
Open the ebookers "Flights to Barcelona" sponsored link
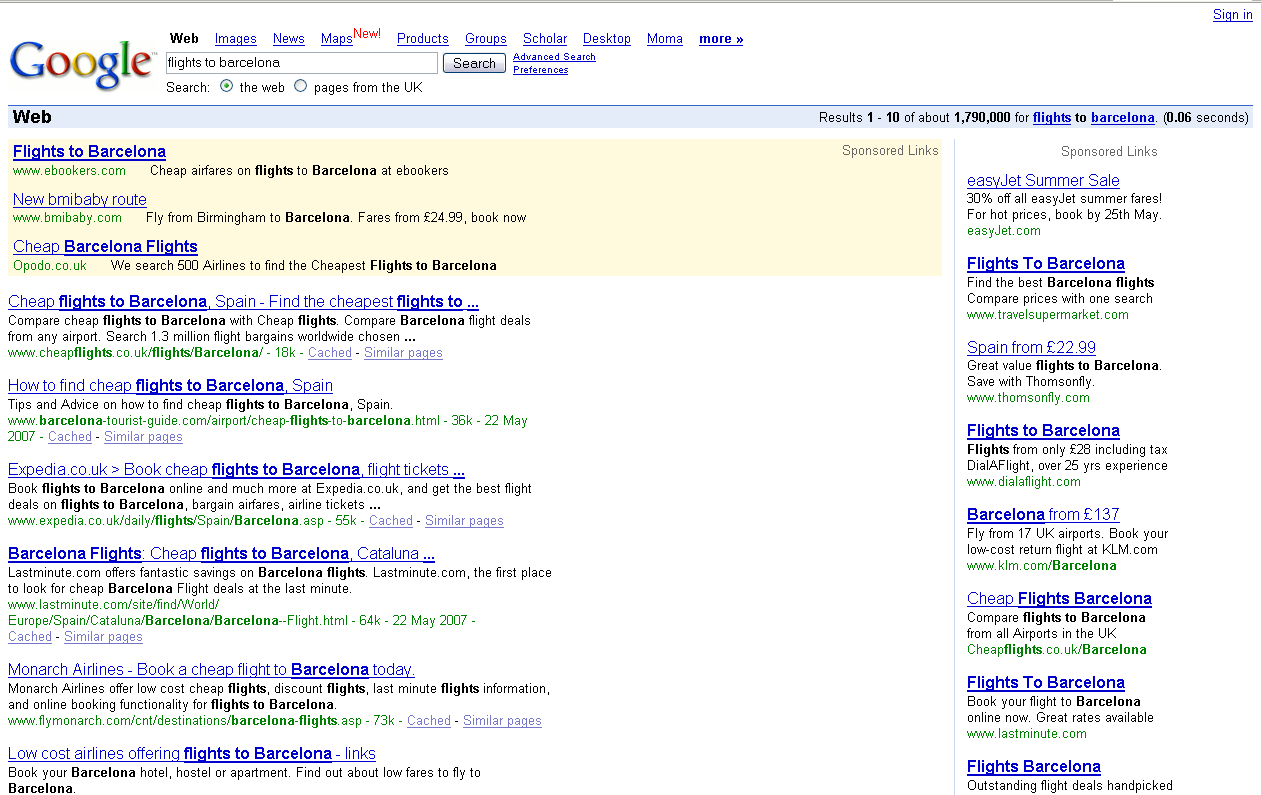click(x=89, y=152)
